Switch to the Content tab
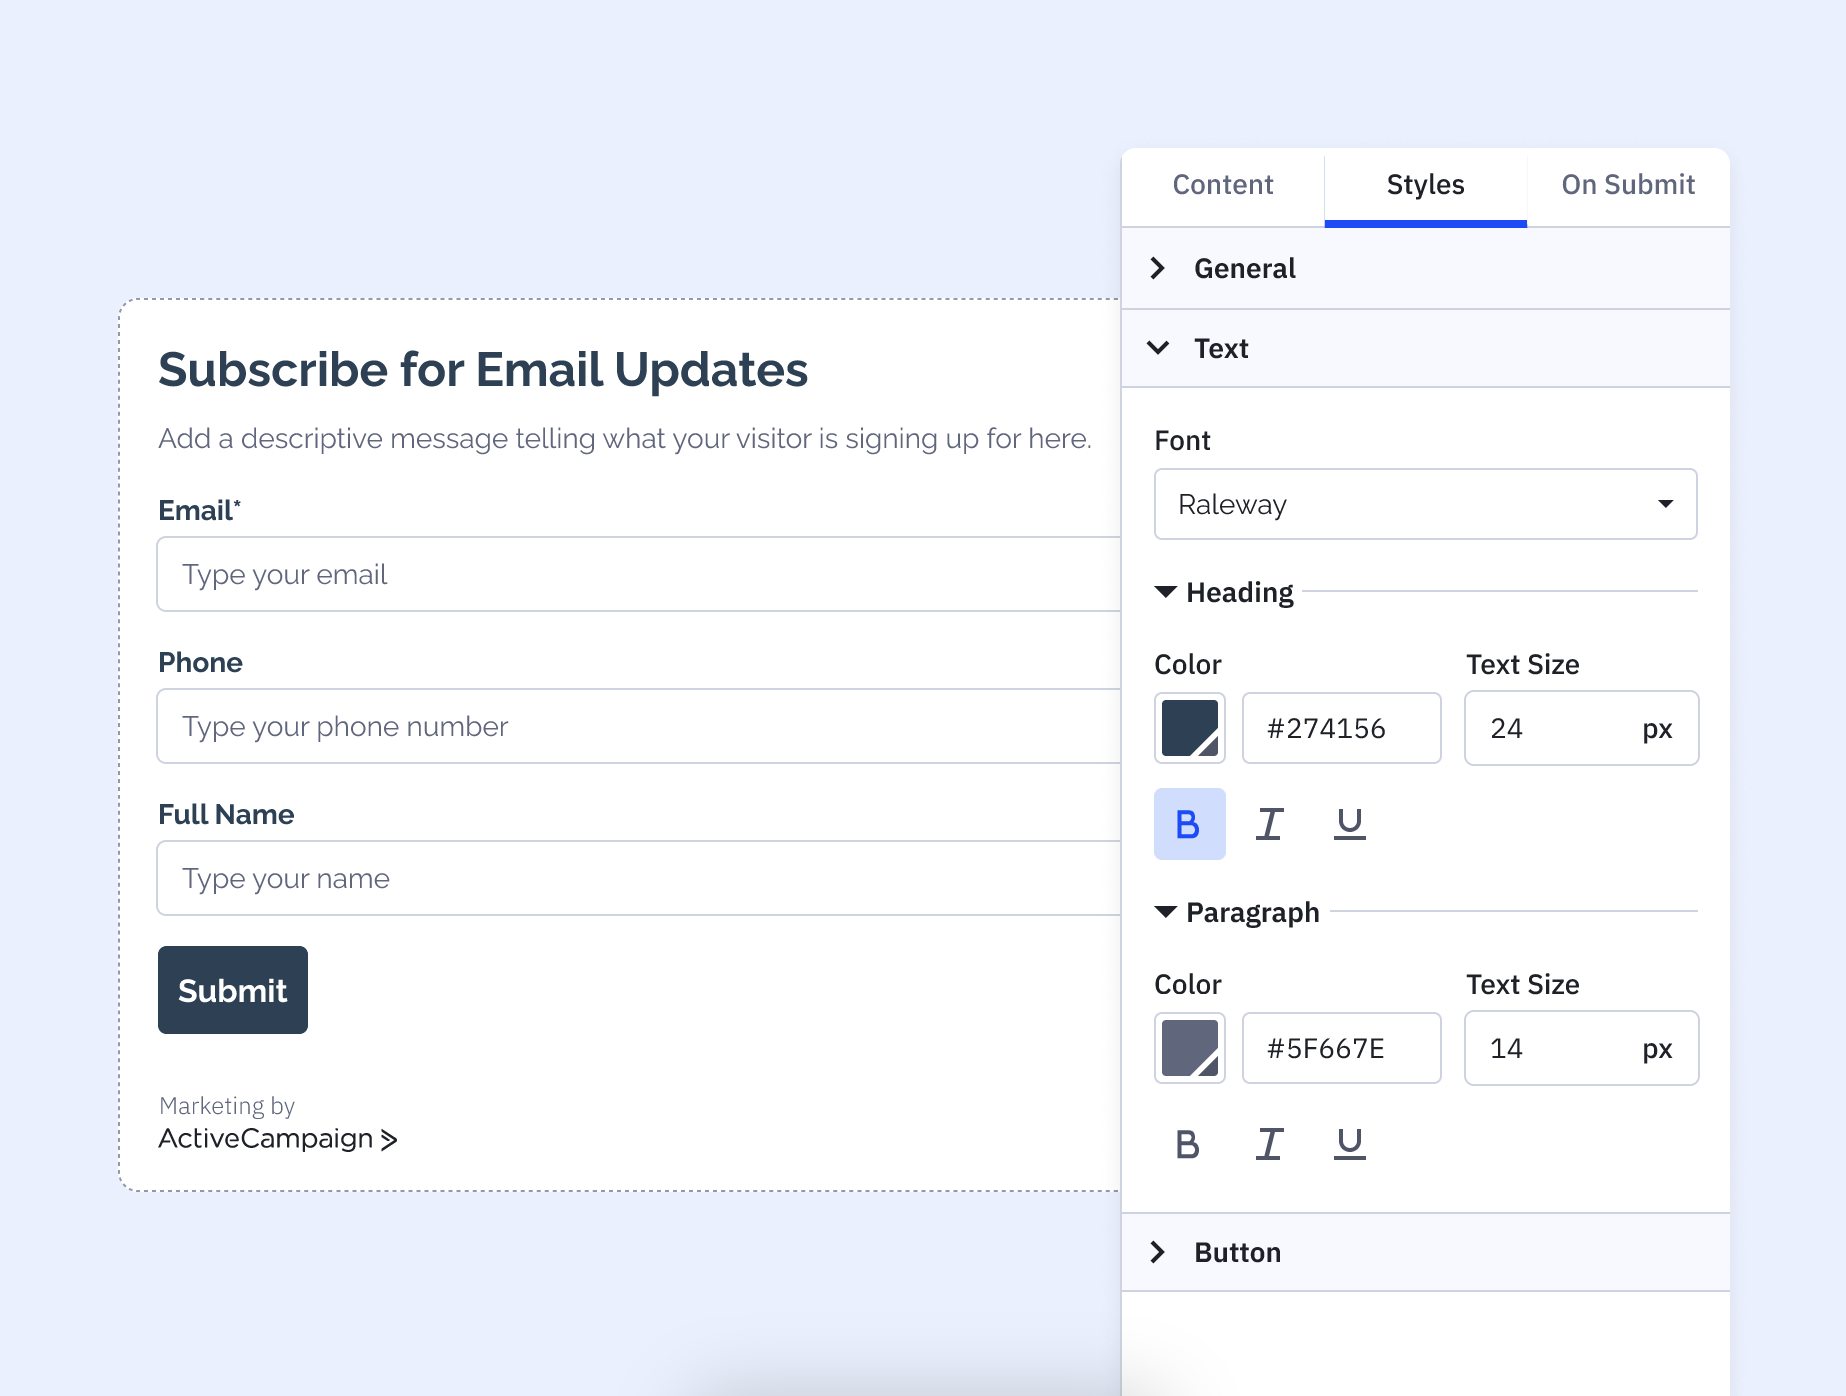This screenshot has height=1396, width=1846. click(1222, 185)
